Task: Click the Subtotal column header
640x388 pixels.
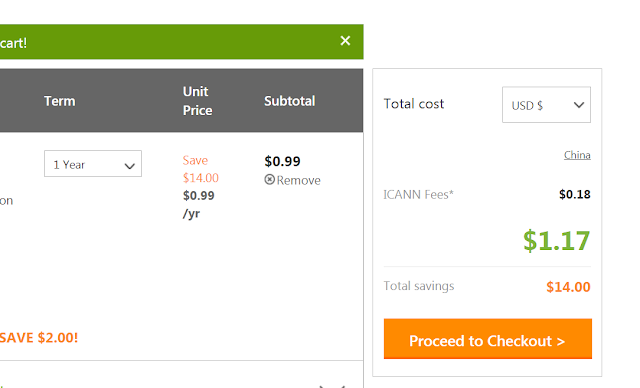Action: point(289,101)
